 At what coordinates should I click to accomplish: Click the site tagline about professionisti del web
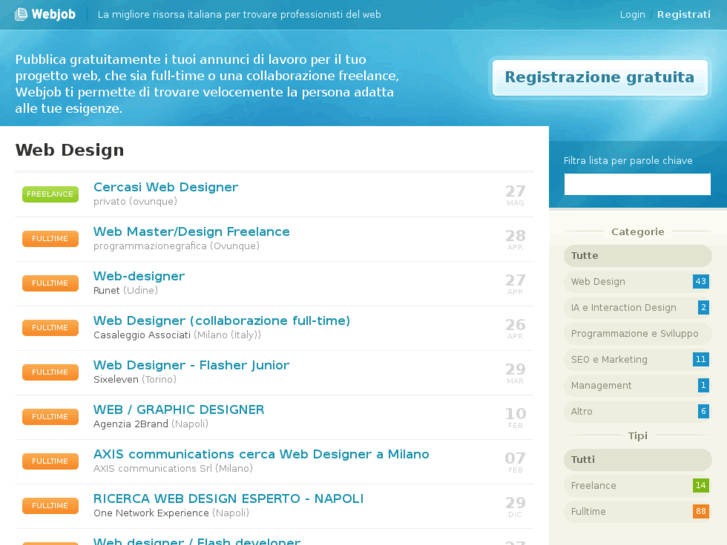point(239,14)
